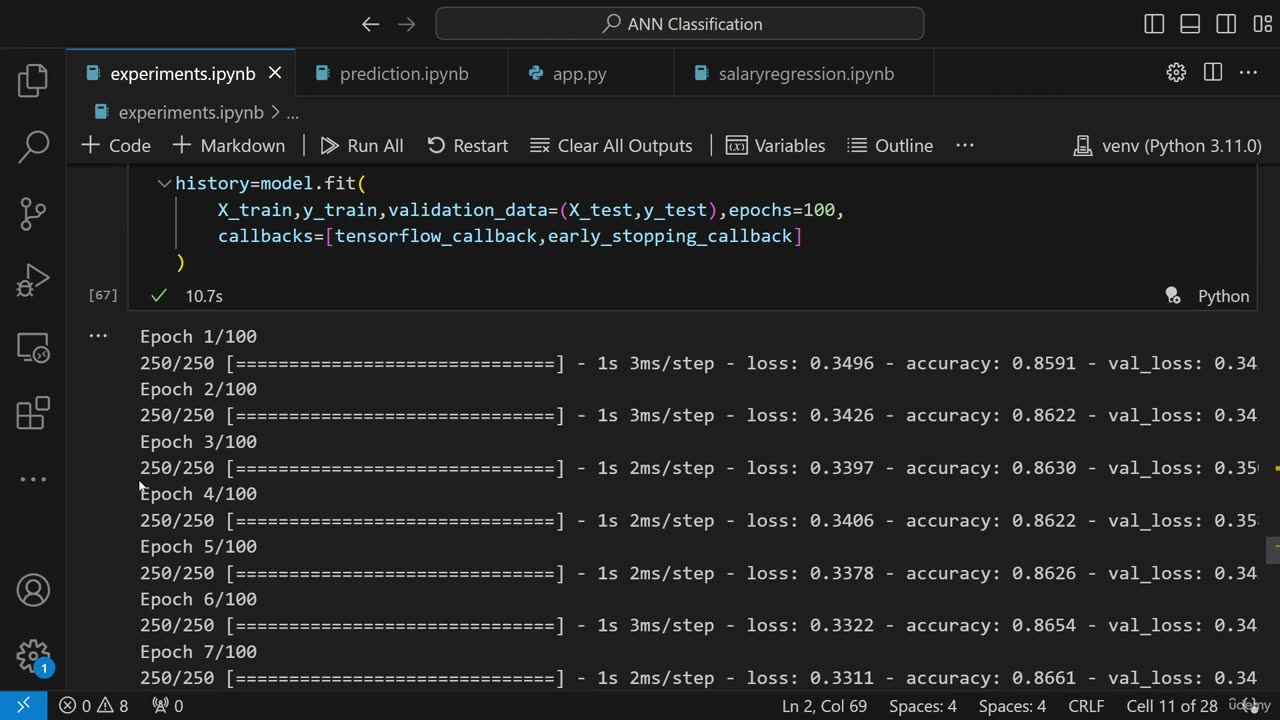Clear All Outputs of the notebook

pos(611,145)
